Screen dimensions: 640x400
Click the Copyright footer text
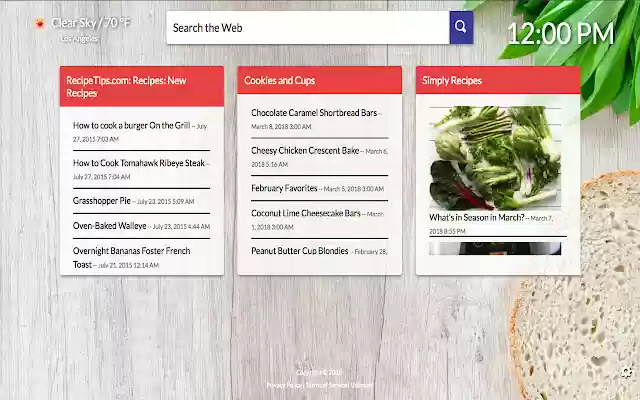319,372
